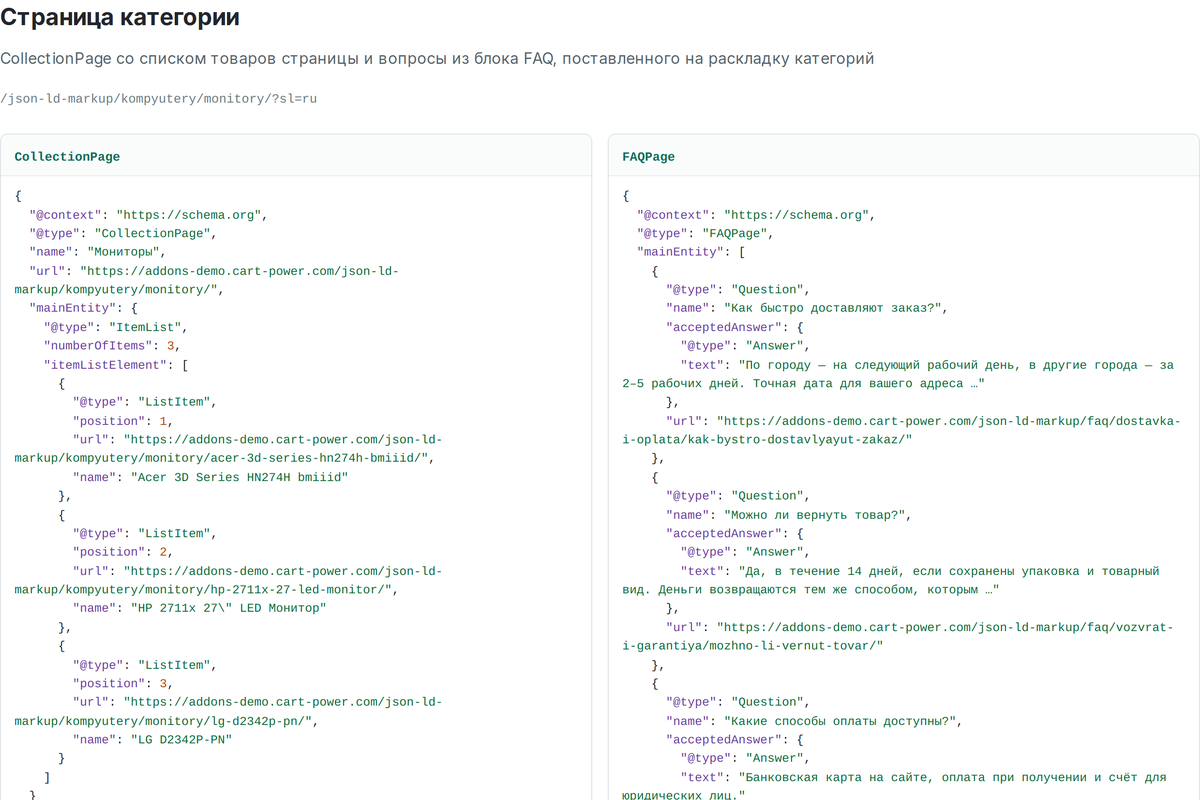Click the product name "LG D2342P-PN"
Screen dimensions: 1200x800
(181, 740)
